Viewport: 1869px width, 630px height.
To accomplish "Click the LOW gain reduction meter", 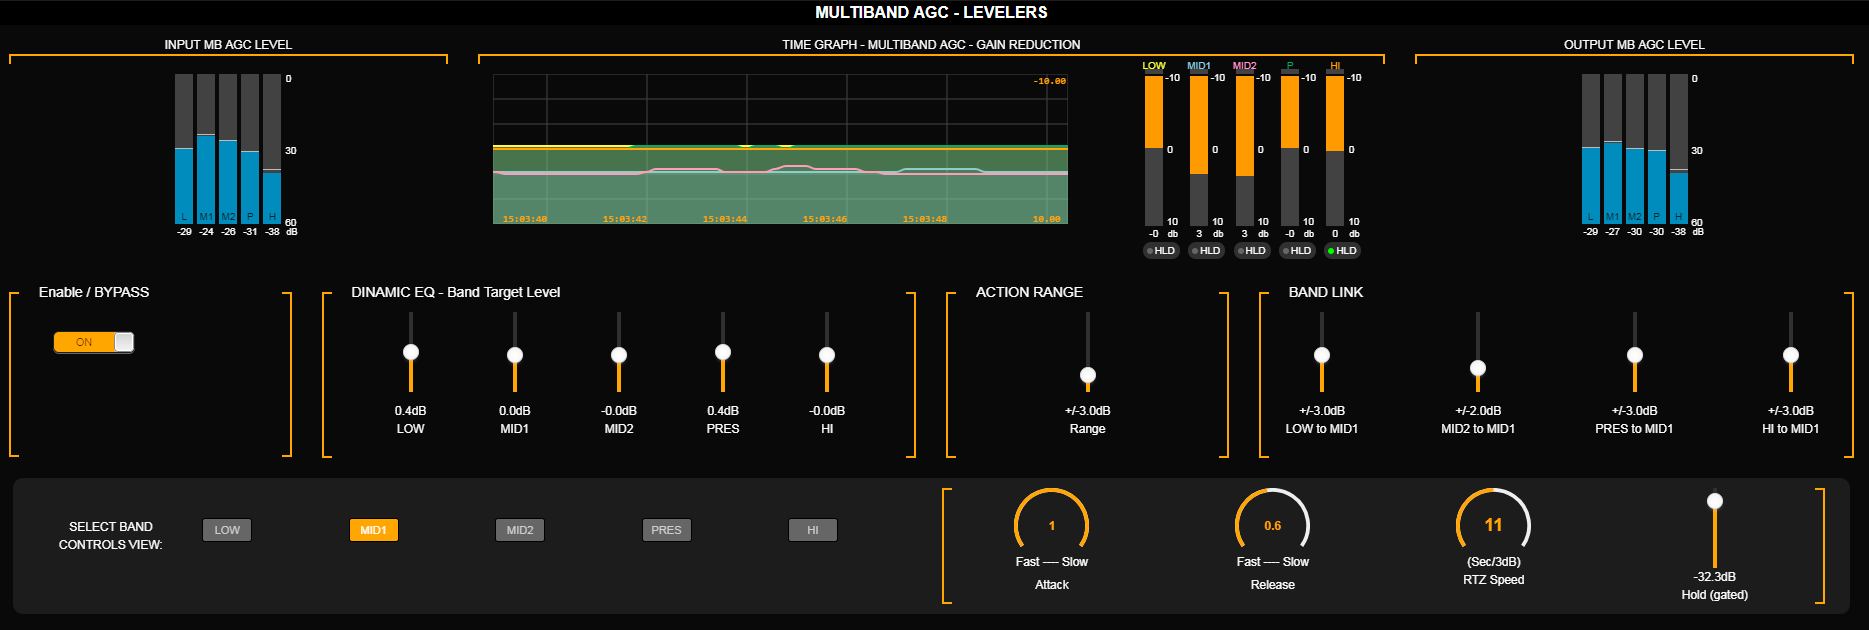I will tap(1154, 150).
